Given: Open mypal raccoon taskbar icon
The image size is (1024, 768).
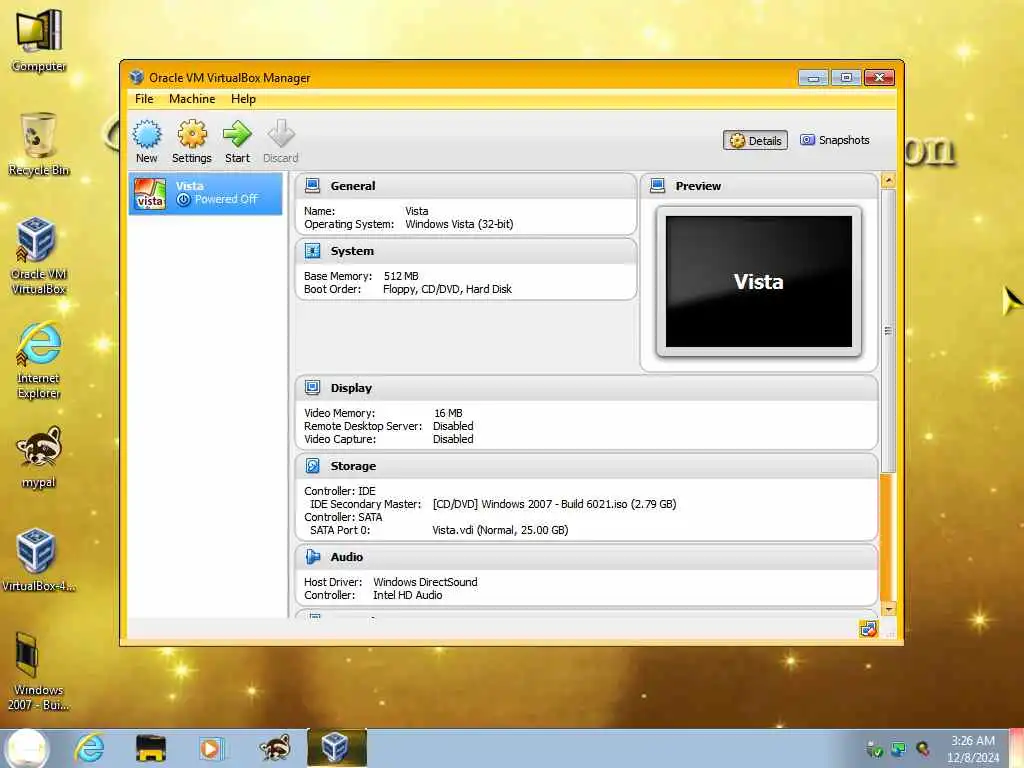Looking at the screenshot, I should click(x=274, y=748).
